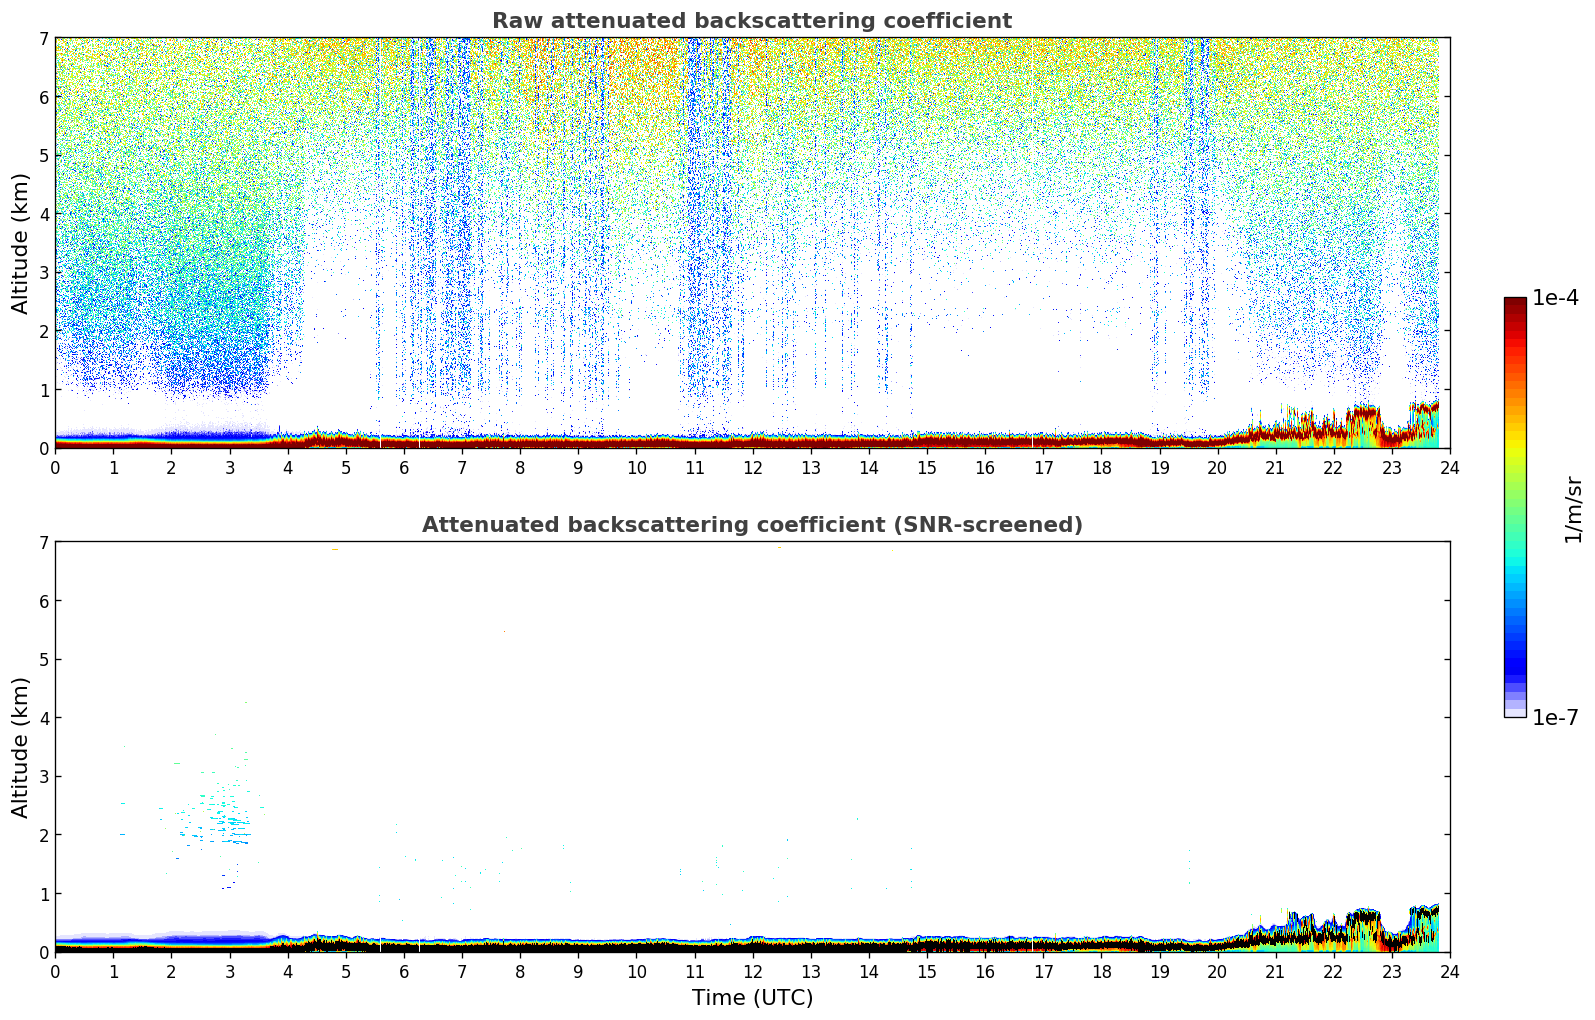Click the "Attenuated backscattering coefficient (SNR-screened)" title
The image size is (1595, 1020).
tap(752, 525)
